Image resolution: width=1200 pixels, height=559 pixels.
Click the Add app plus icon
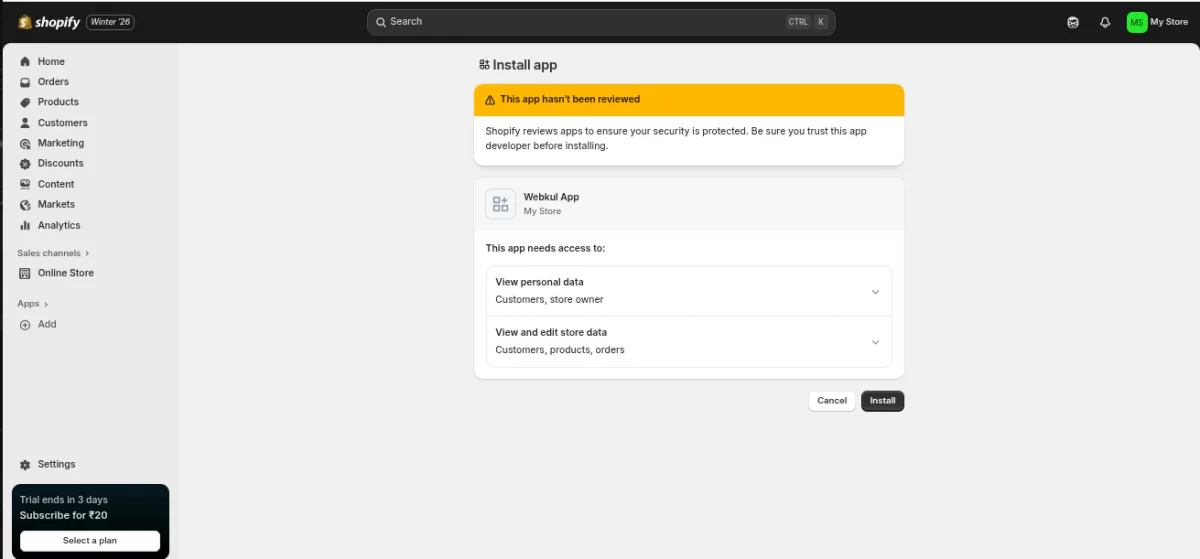click(25, 325)
